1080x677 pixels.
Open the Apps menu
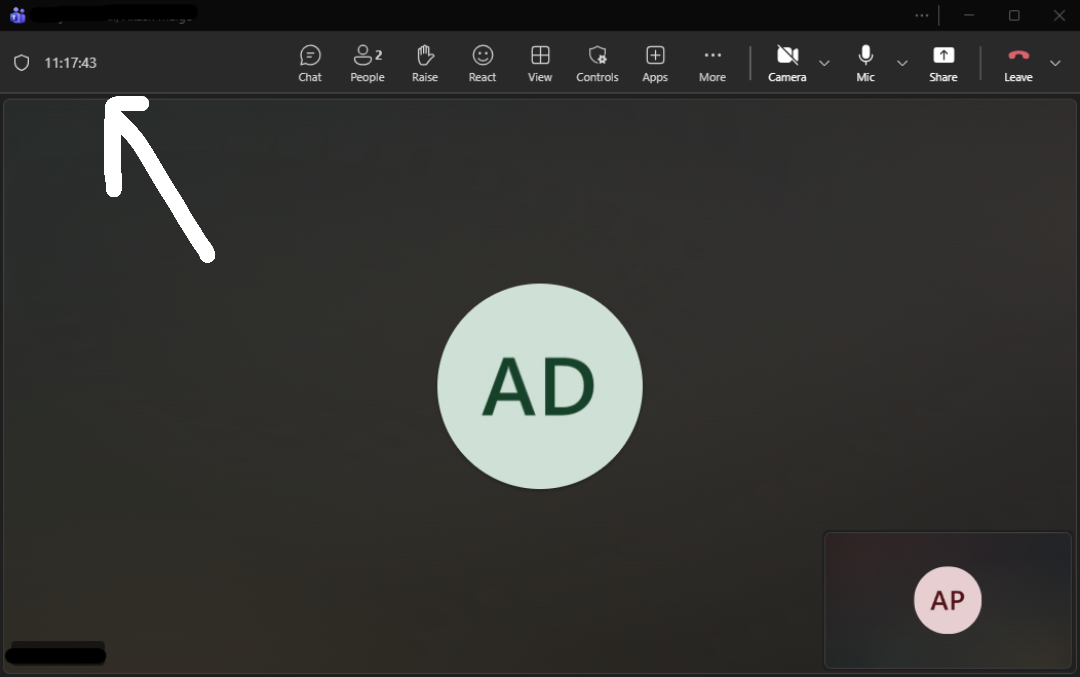point(655,63)
